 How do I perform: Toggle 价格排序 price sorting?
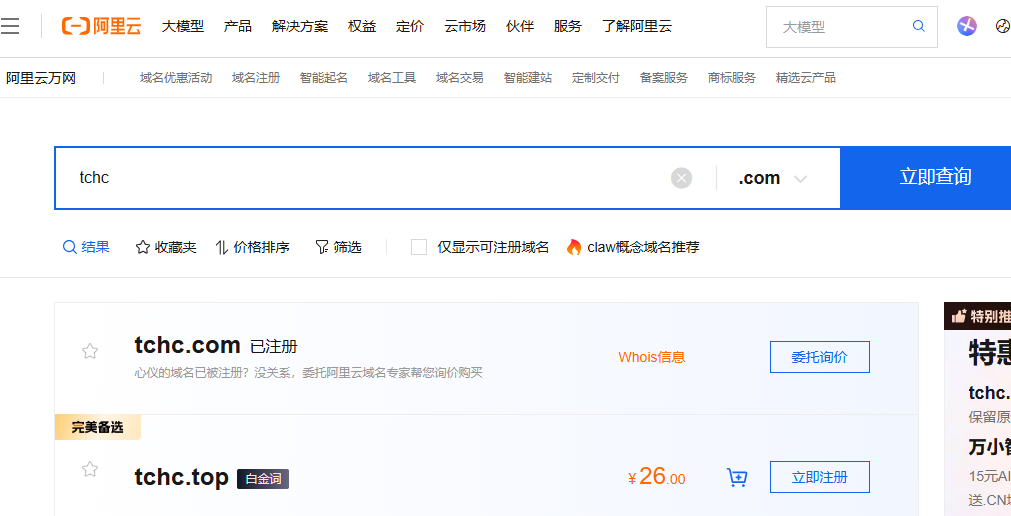pyautogui.click(x=252, y=247)
